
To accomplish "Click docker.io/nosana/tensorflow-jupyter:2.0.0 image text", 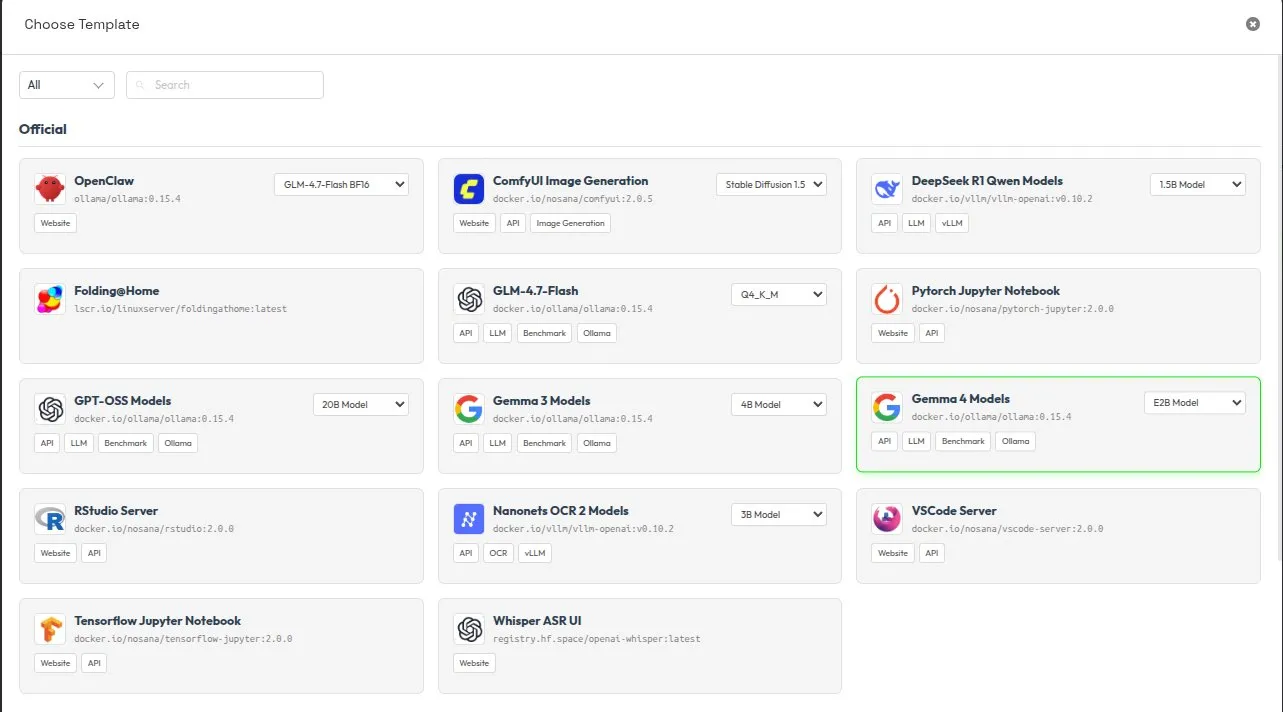I will 183,639.
